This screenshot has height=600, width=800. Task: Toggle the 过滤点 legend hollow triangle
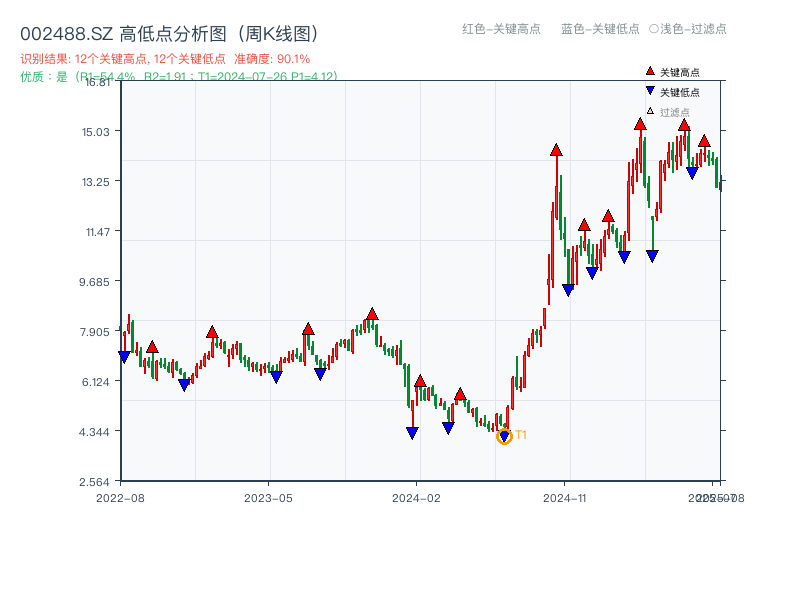[650, 111]
